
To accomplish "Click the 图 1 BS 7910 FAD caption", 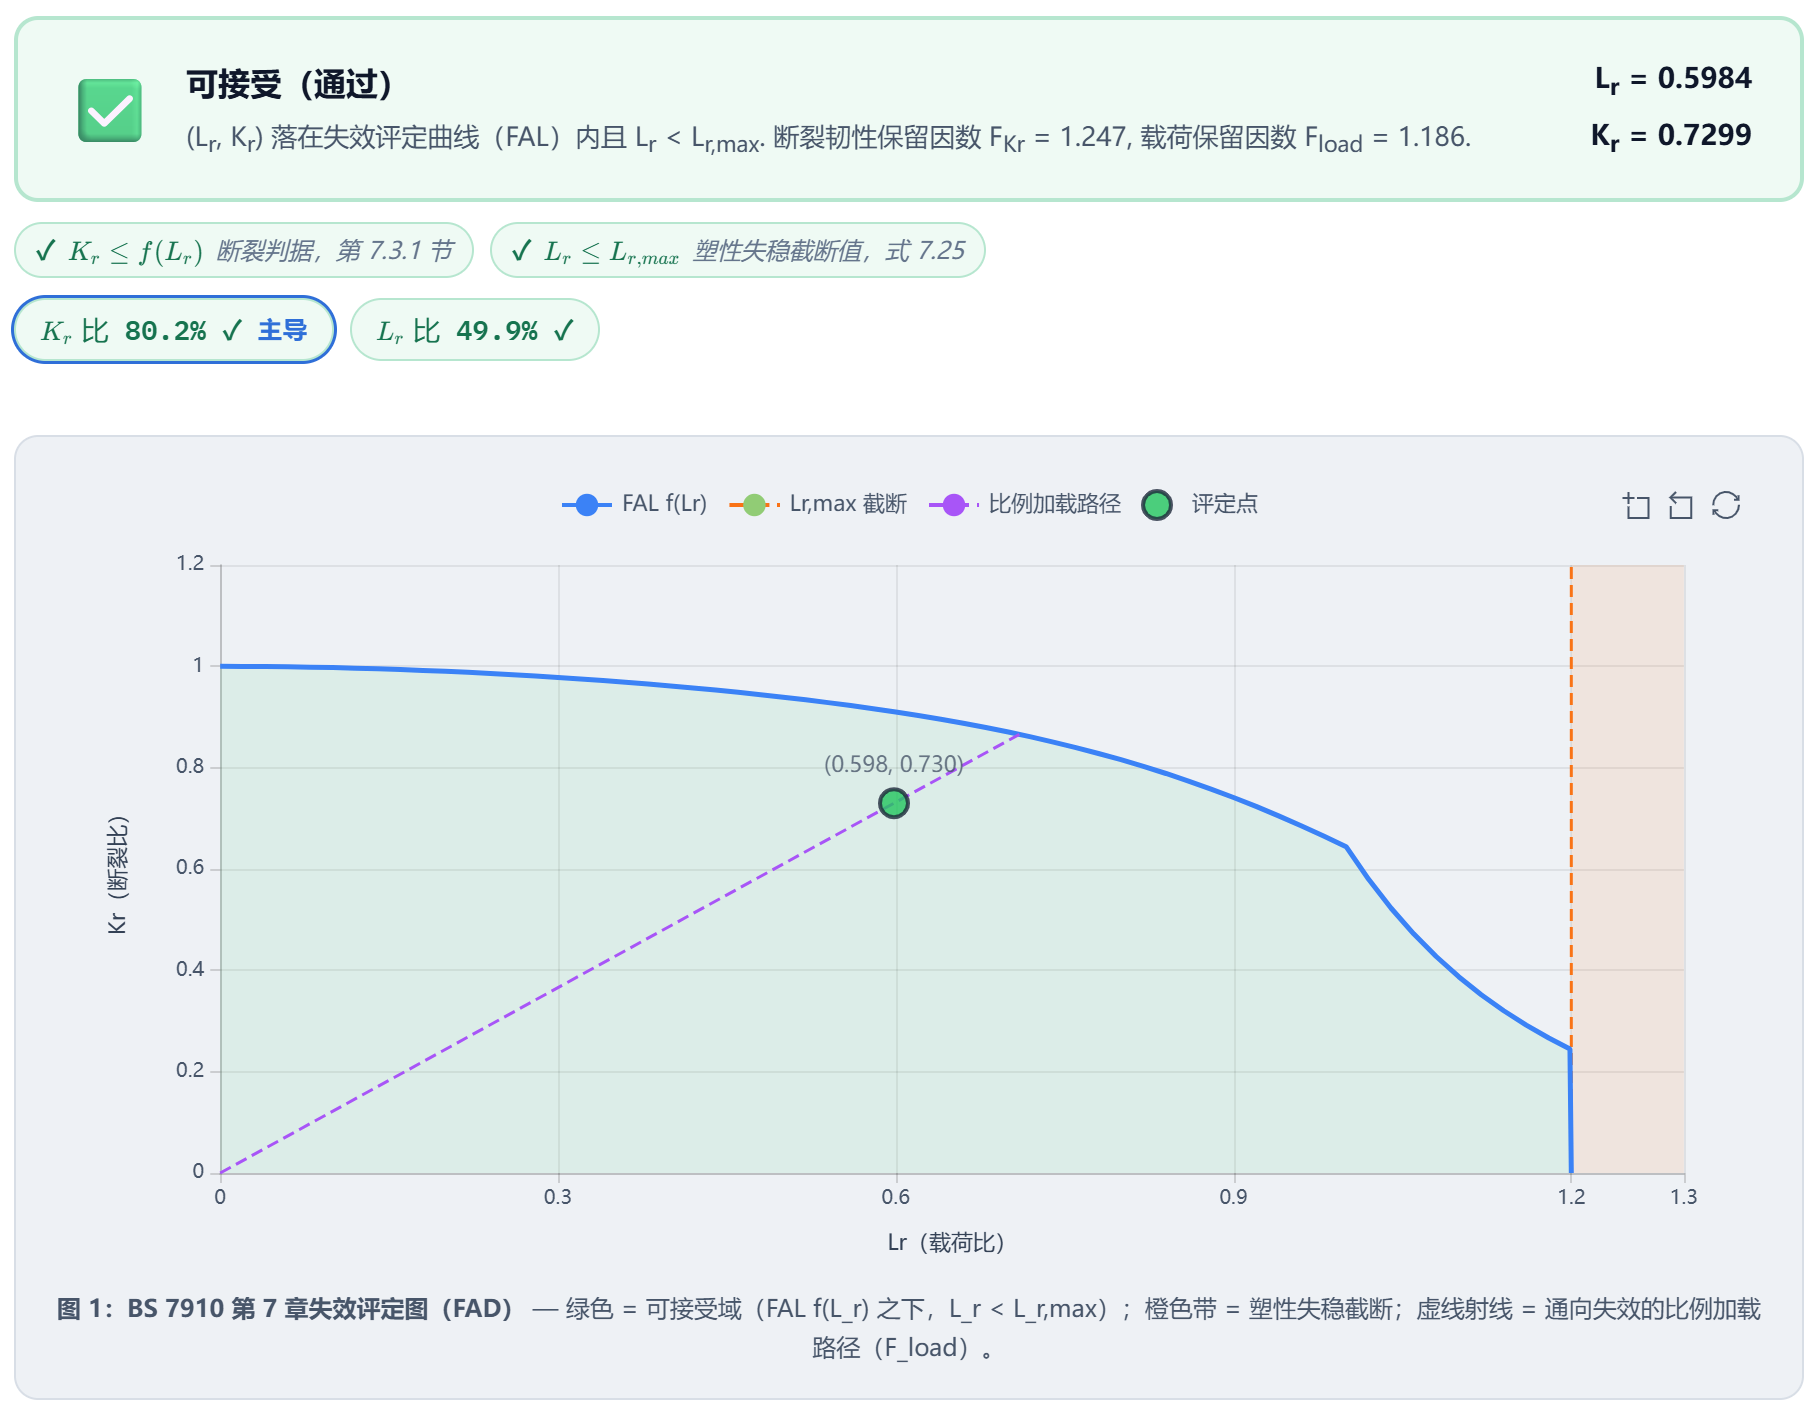I will coord(908,1328).
